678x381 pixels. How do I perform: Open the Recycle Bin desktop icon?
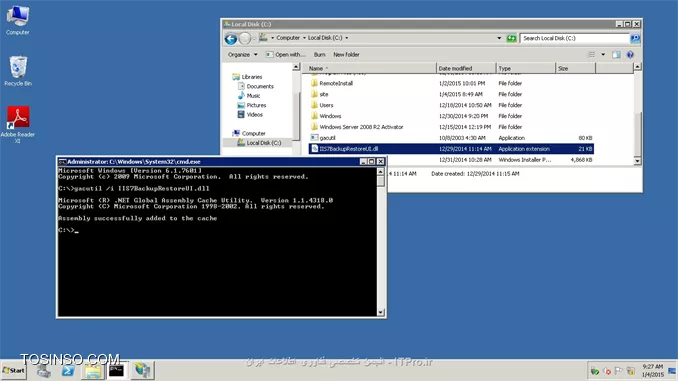(x=18, y=71)
